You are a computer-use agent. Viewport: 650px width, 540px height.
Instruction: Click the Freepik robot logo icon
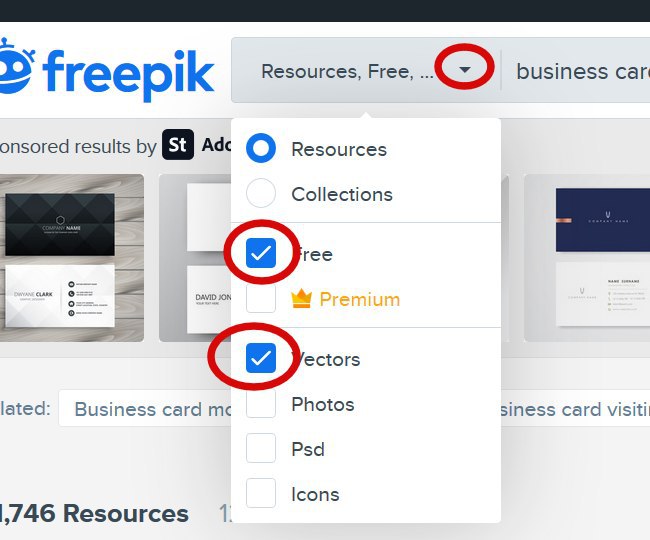coord(15,66)
